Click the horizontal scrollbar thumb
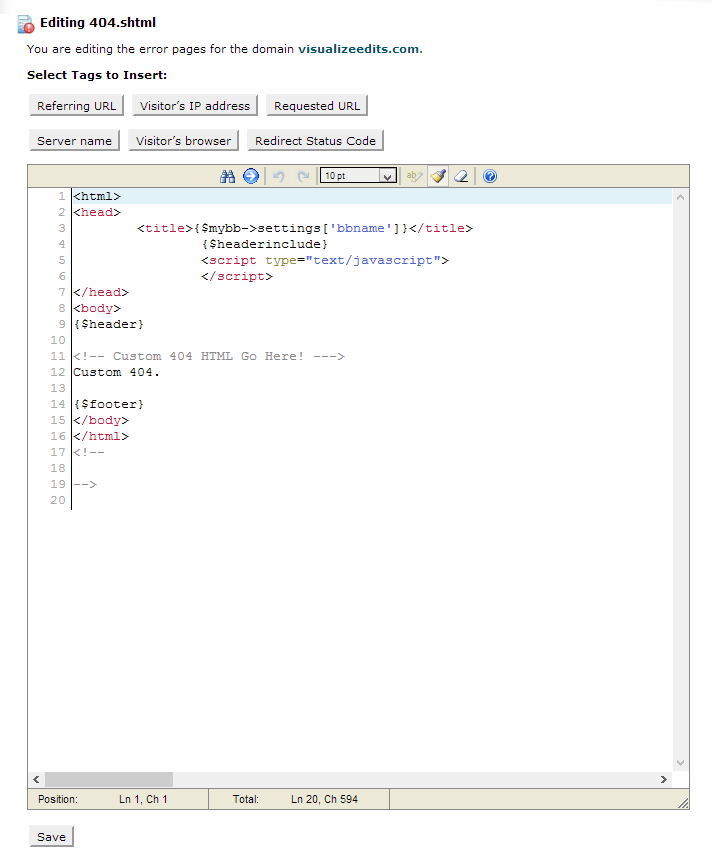 (109, 779)
